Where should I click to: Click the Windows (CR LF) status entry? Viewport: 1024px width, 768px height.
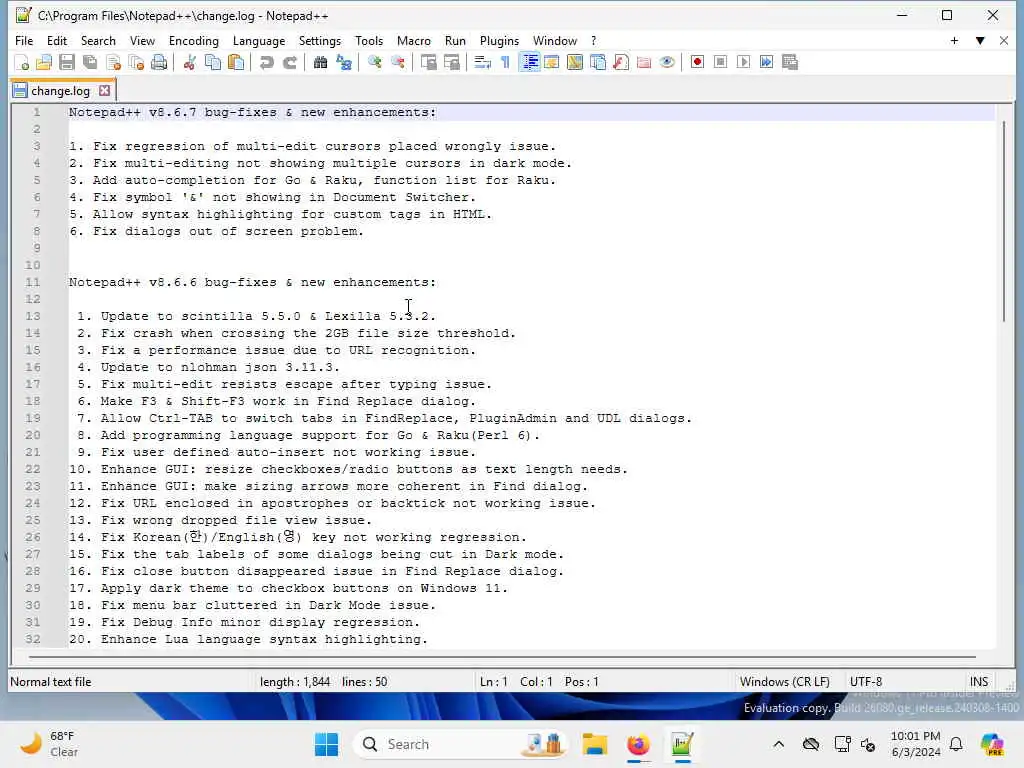point(784,682)
